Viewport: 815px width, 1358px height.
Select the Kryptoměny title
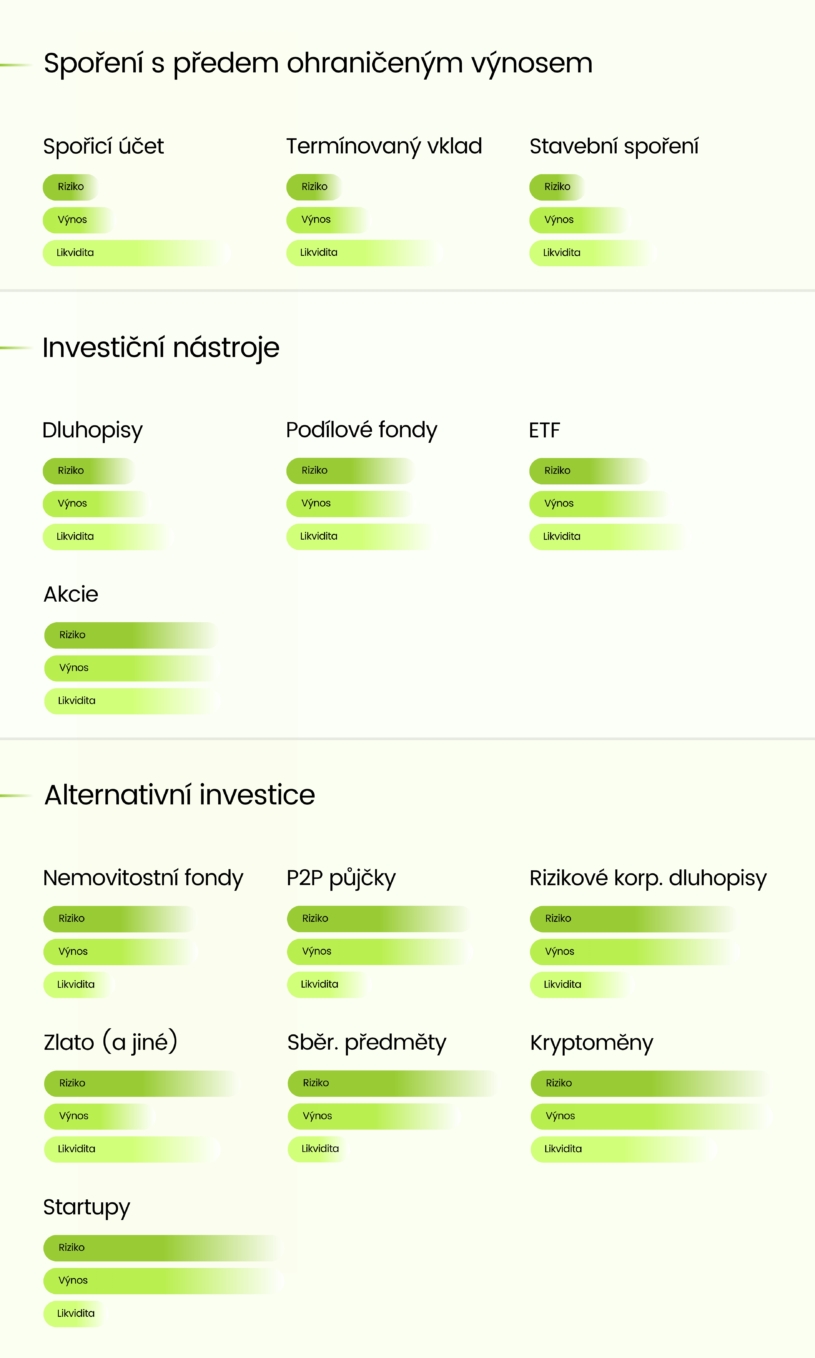591,1043
